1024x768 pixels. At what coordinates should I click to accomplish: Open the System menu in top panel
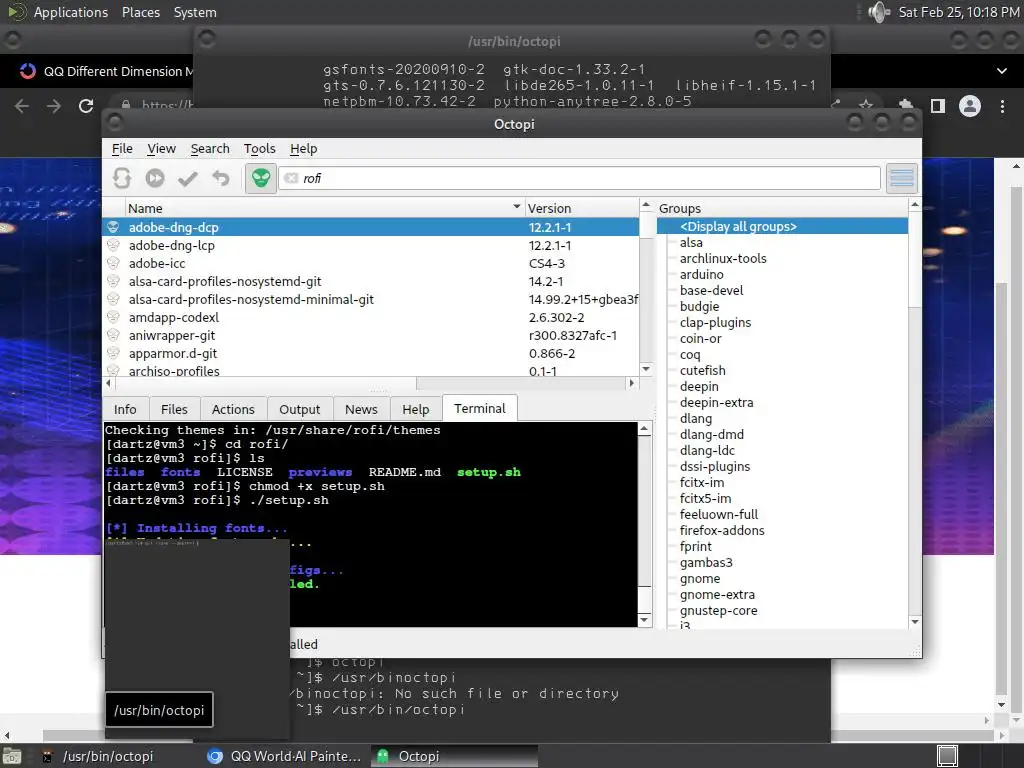195,12
